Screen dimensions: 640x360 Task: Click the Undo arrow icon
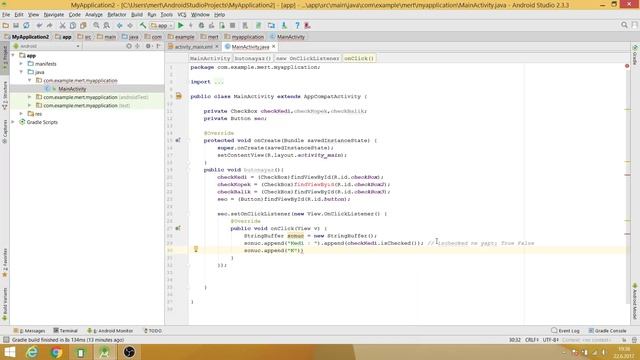(39, 25)
